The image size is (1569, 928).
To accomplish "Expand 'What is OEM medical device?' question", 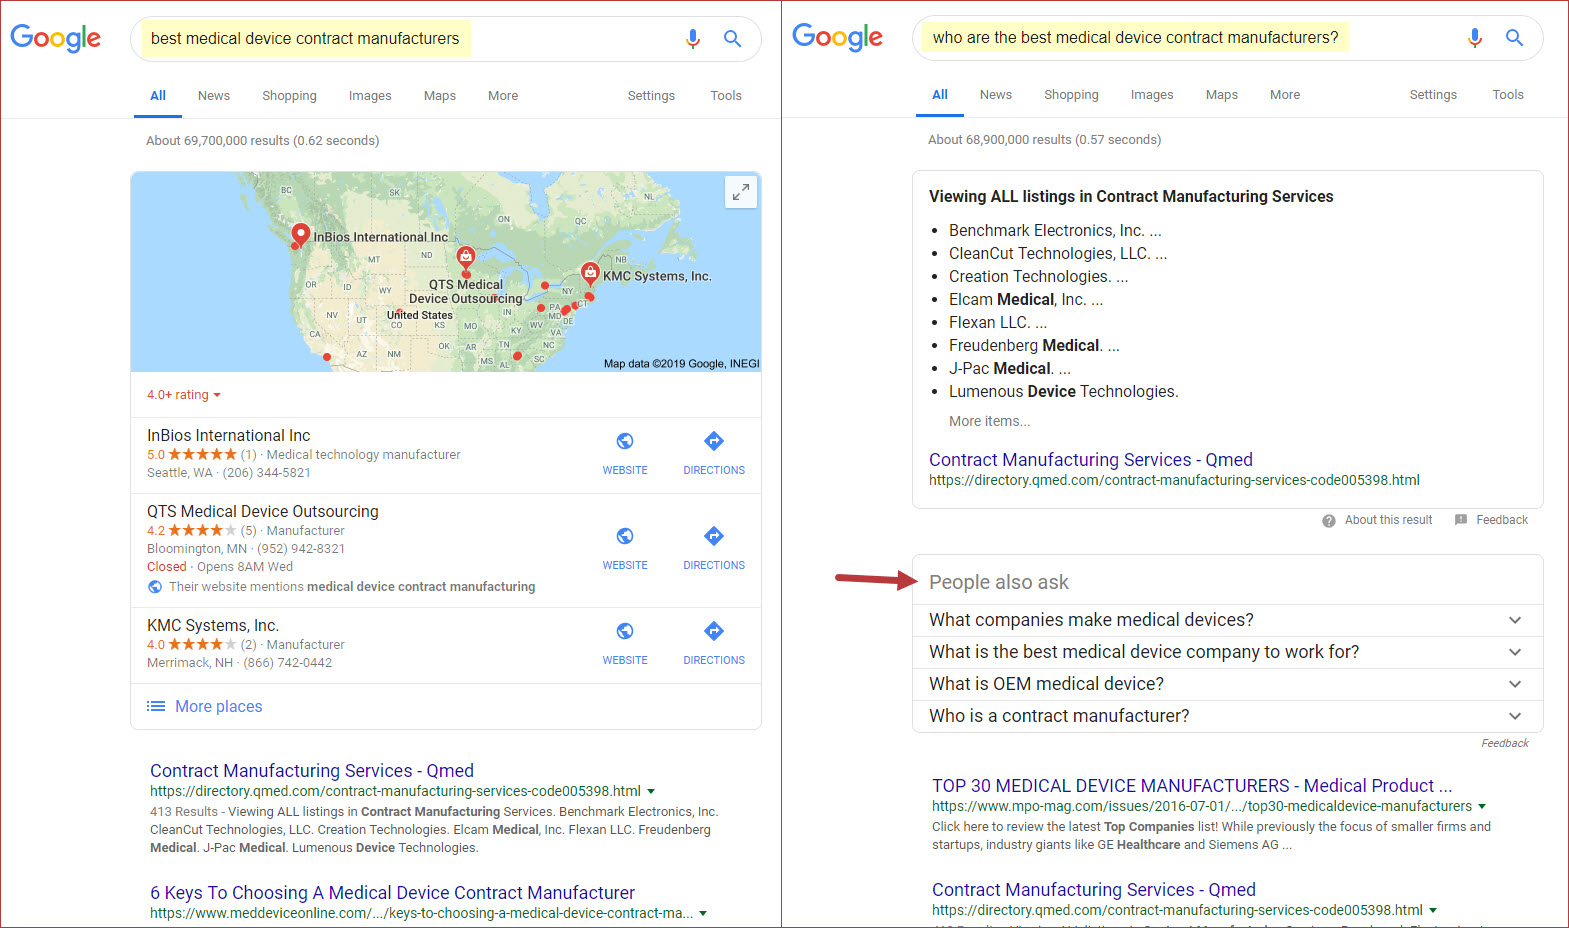I will coord(1228,684).
